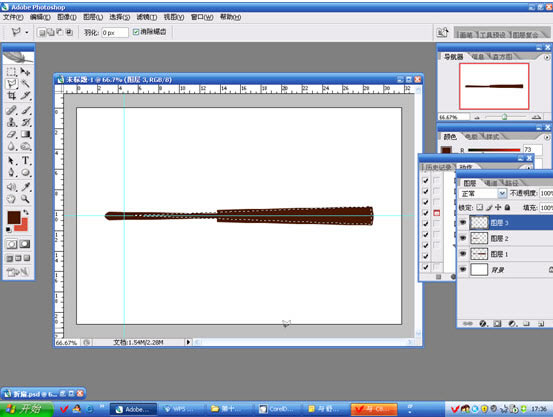Select the Move tool

pyautogui.click(x=25, y=72)
